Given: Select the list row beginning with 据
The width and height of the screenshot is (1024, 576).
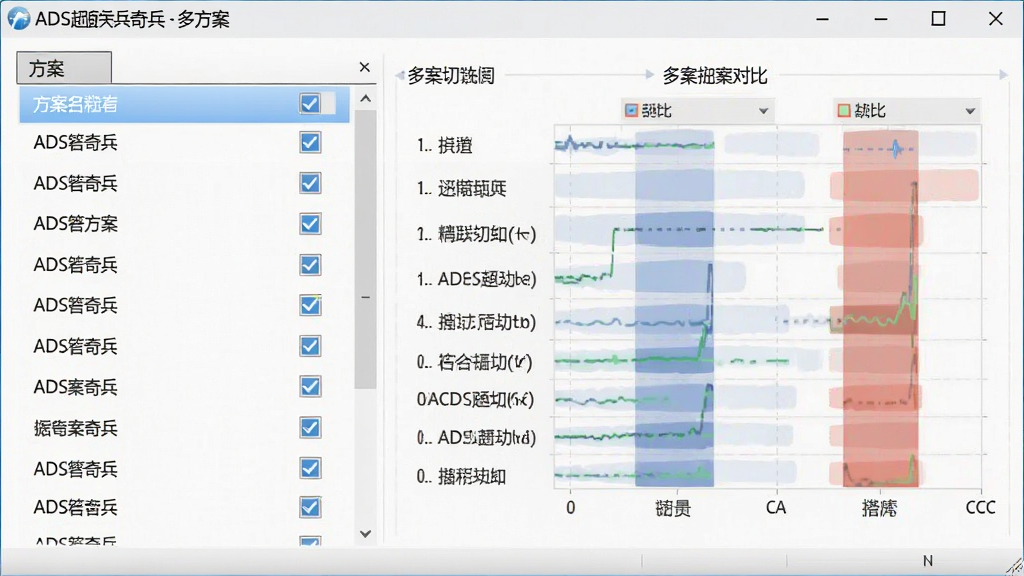Looking at the screenshot, I should 184,428.
